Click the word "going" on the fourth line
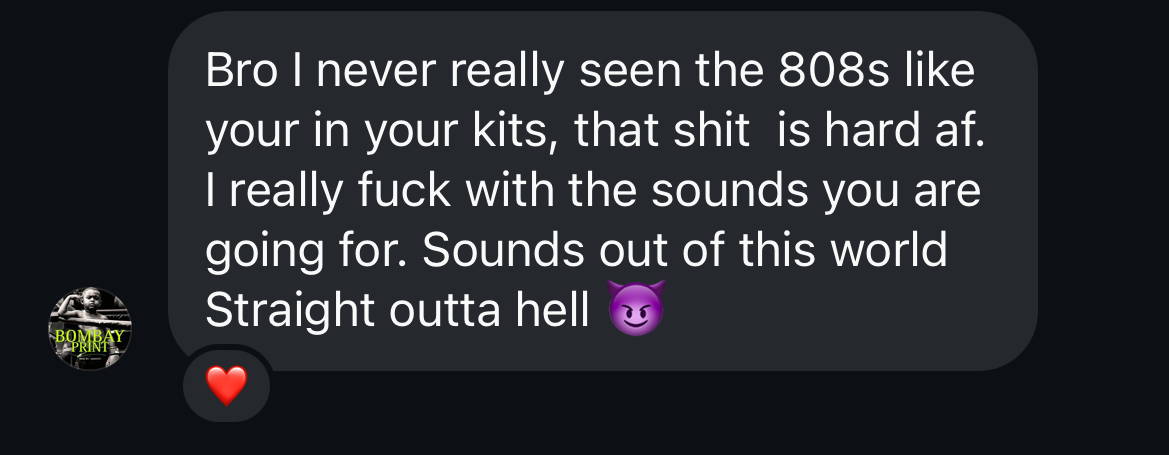This screenshot has width=1169, height=455. (x=264, y=251)
